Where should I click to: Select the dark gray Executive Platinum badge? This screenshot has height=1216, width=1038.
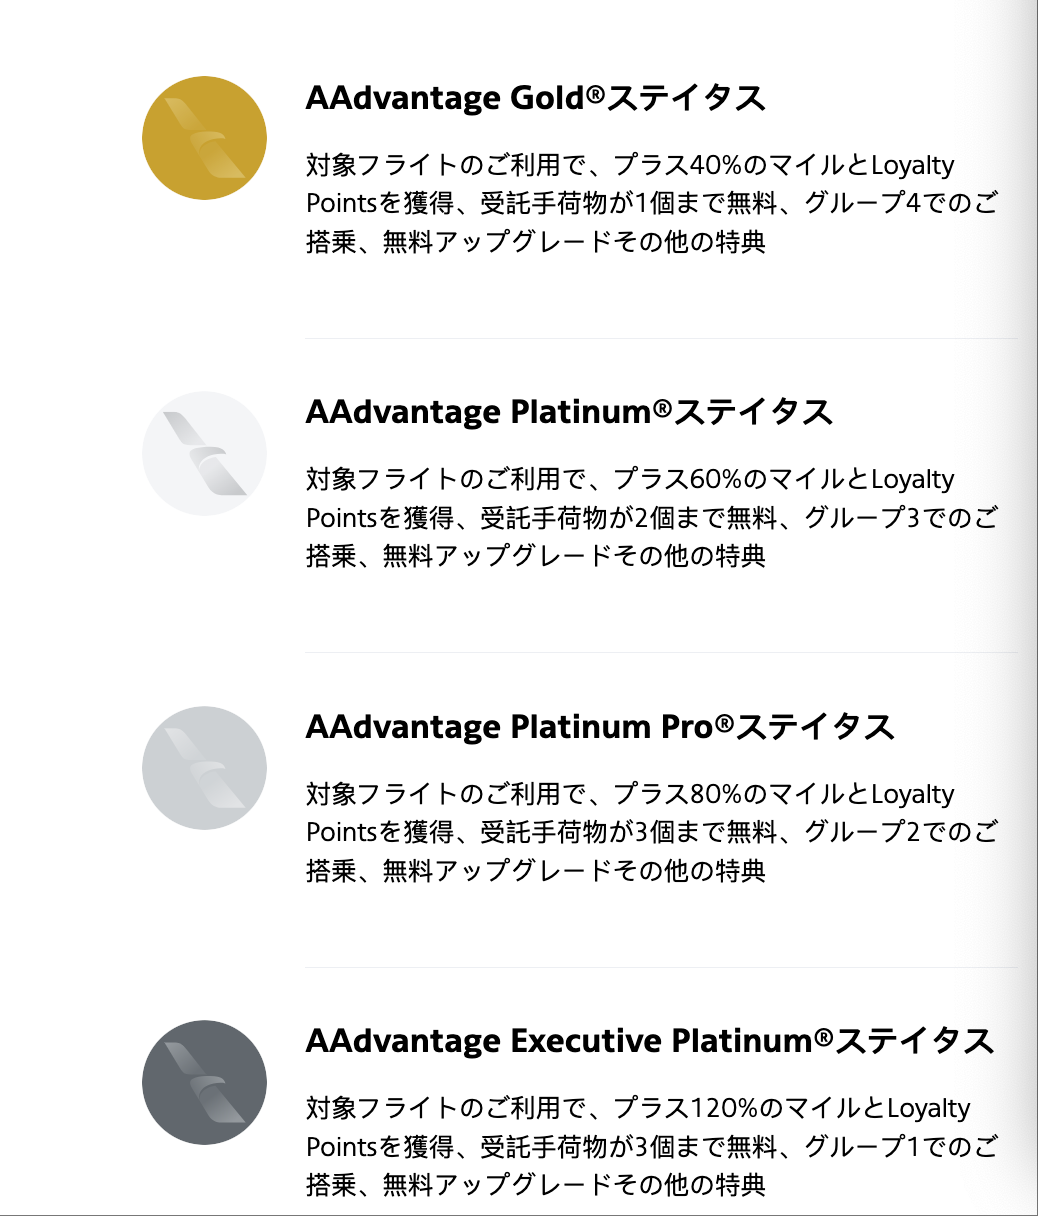[205, 1082]
